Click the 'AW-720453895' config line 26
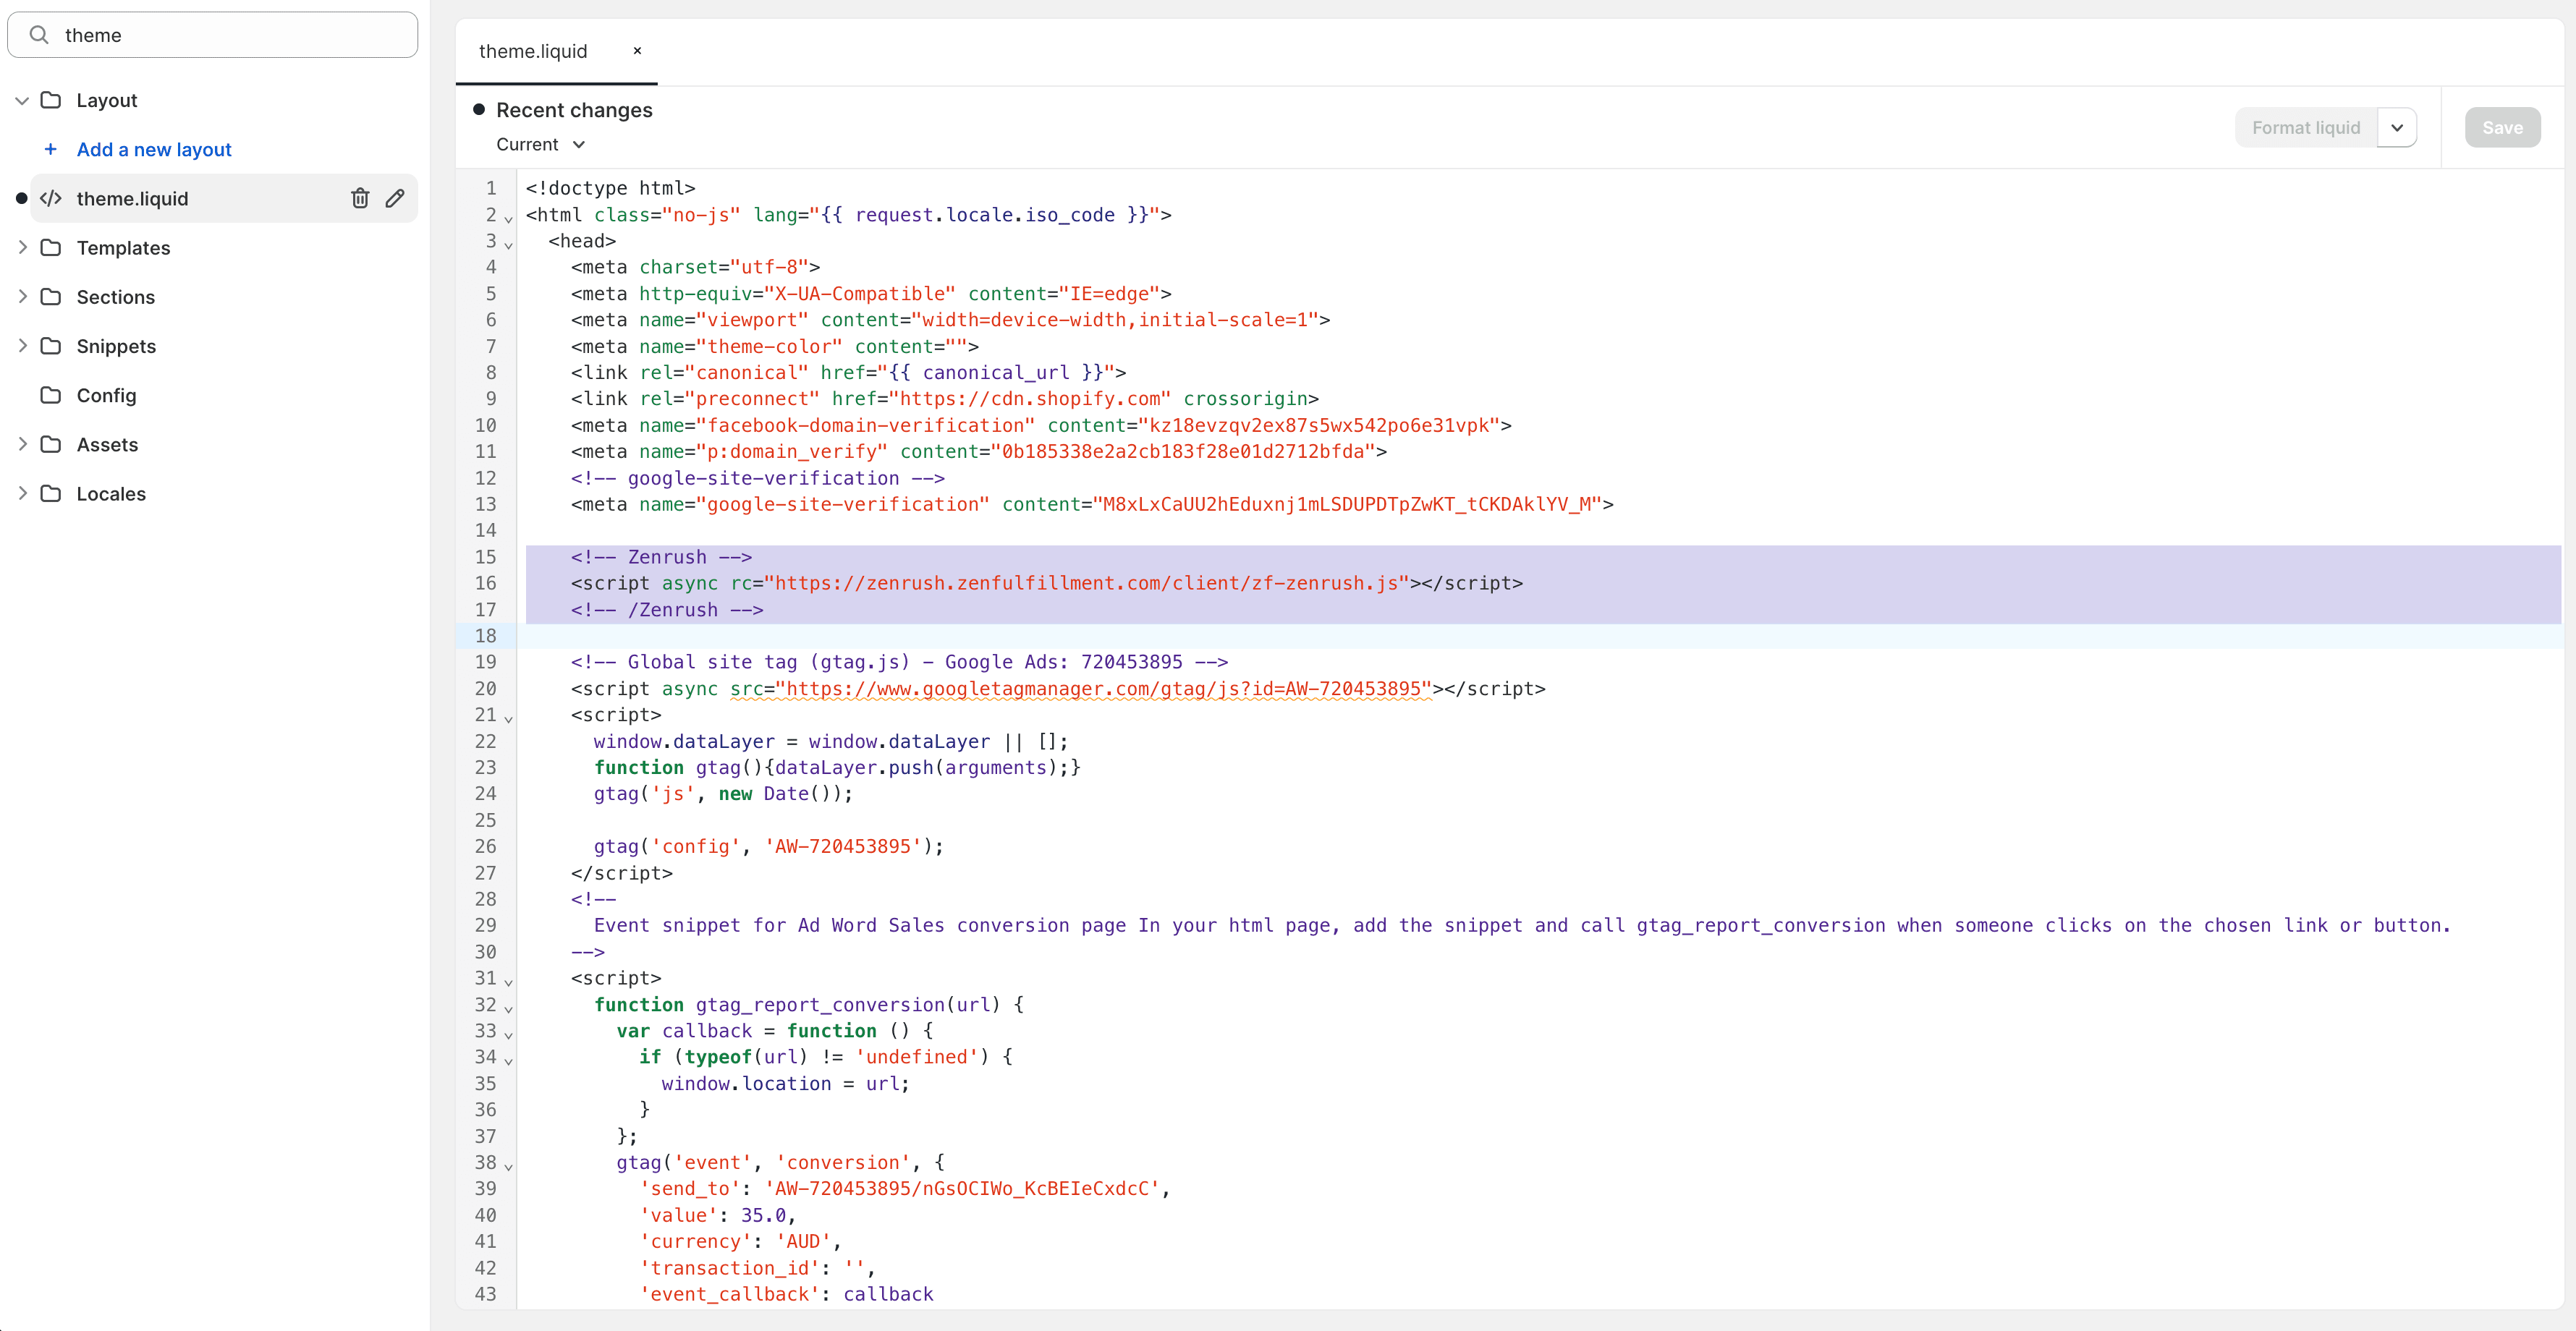2576x1331 pixels. pos(768,846)
